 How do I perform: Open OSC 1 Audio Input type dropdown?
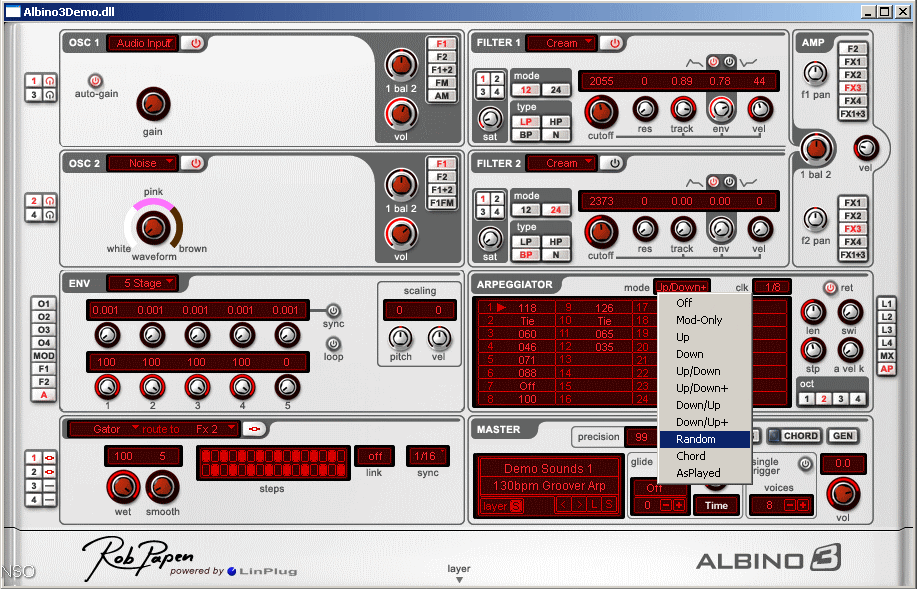[x=143, y=43]
